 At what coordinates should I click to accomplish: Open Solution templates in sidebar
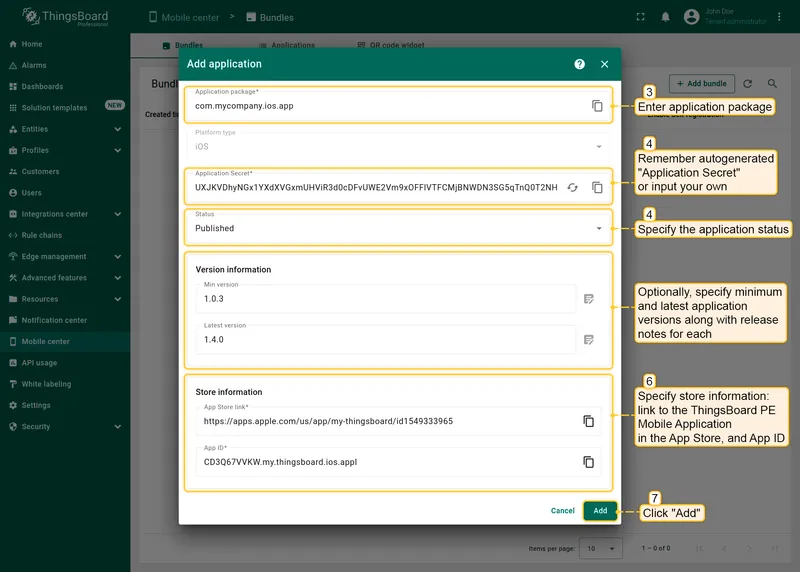[65, 108]
